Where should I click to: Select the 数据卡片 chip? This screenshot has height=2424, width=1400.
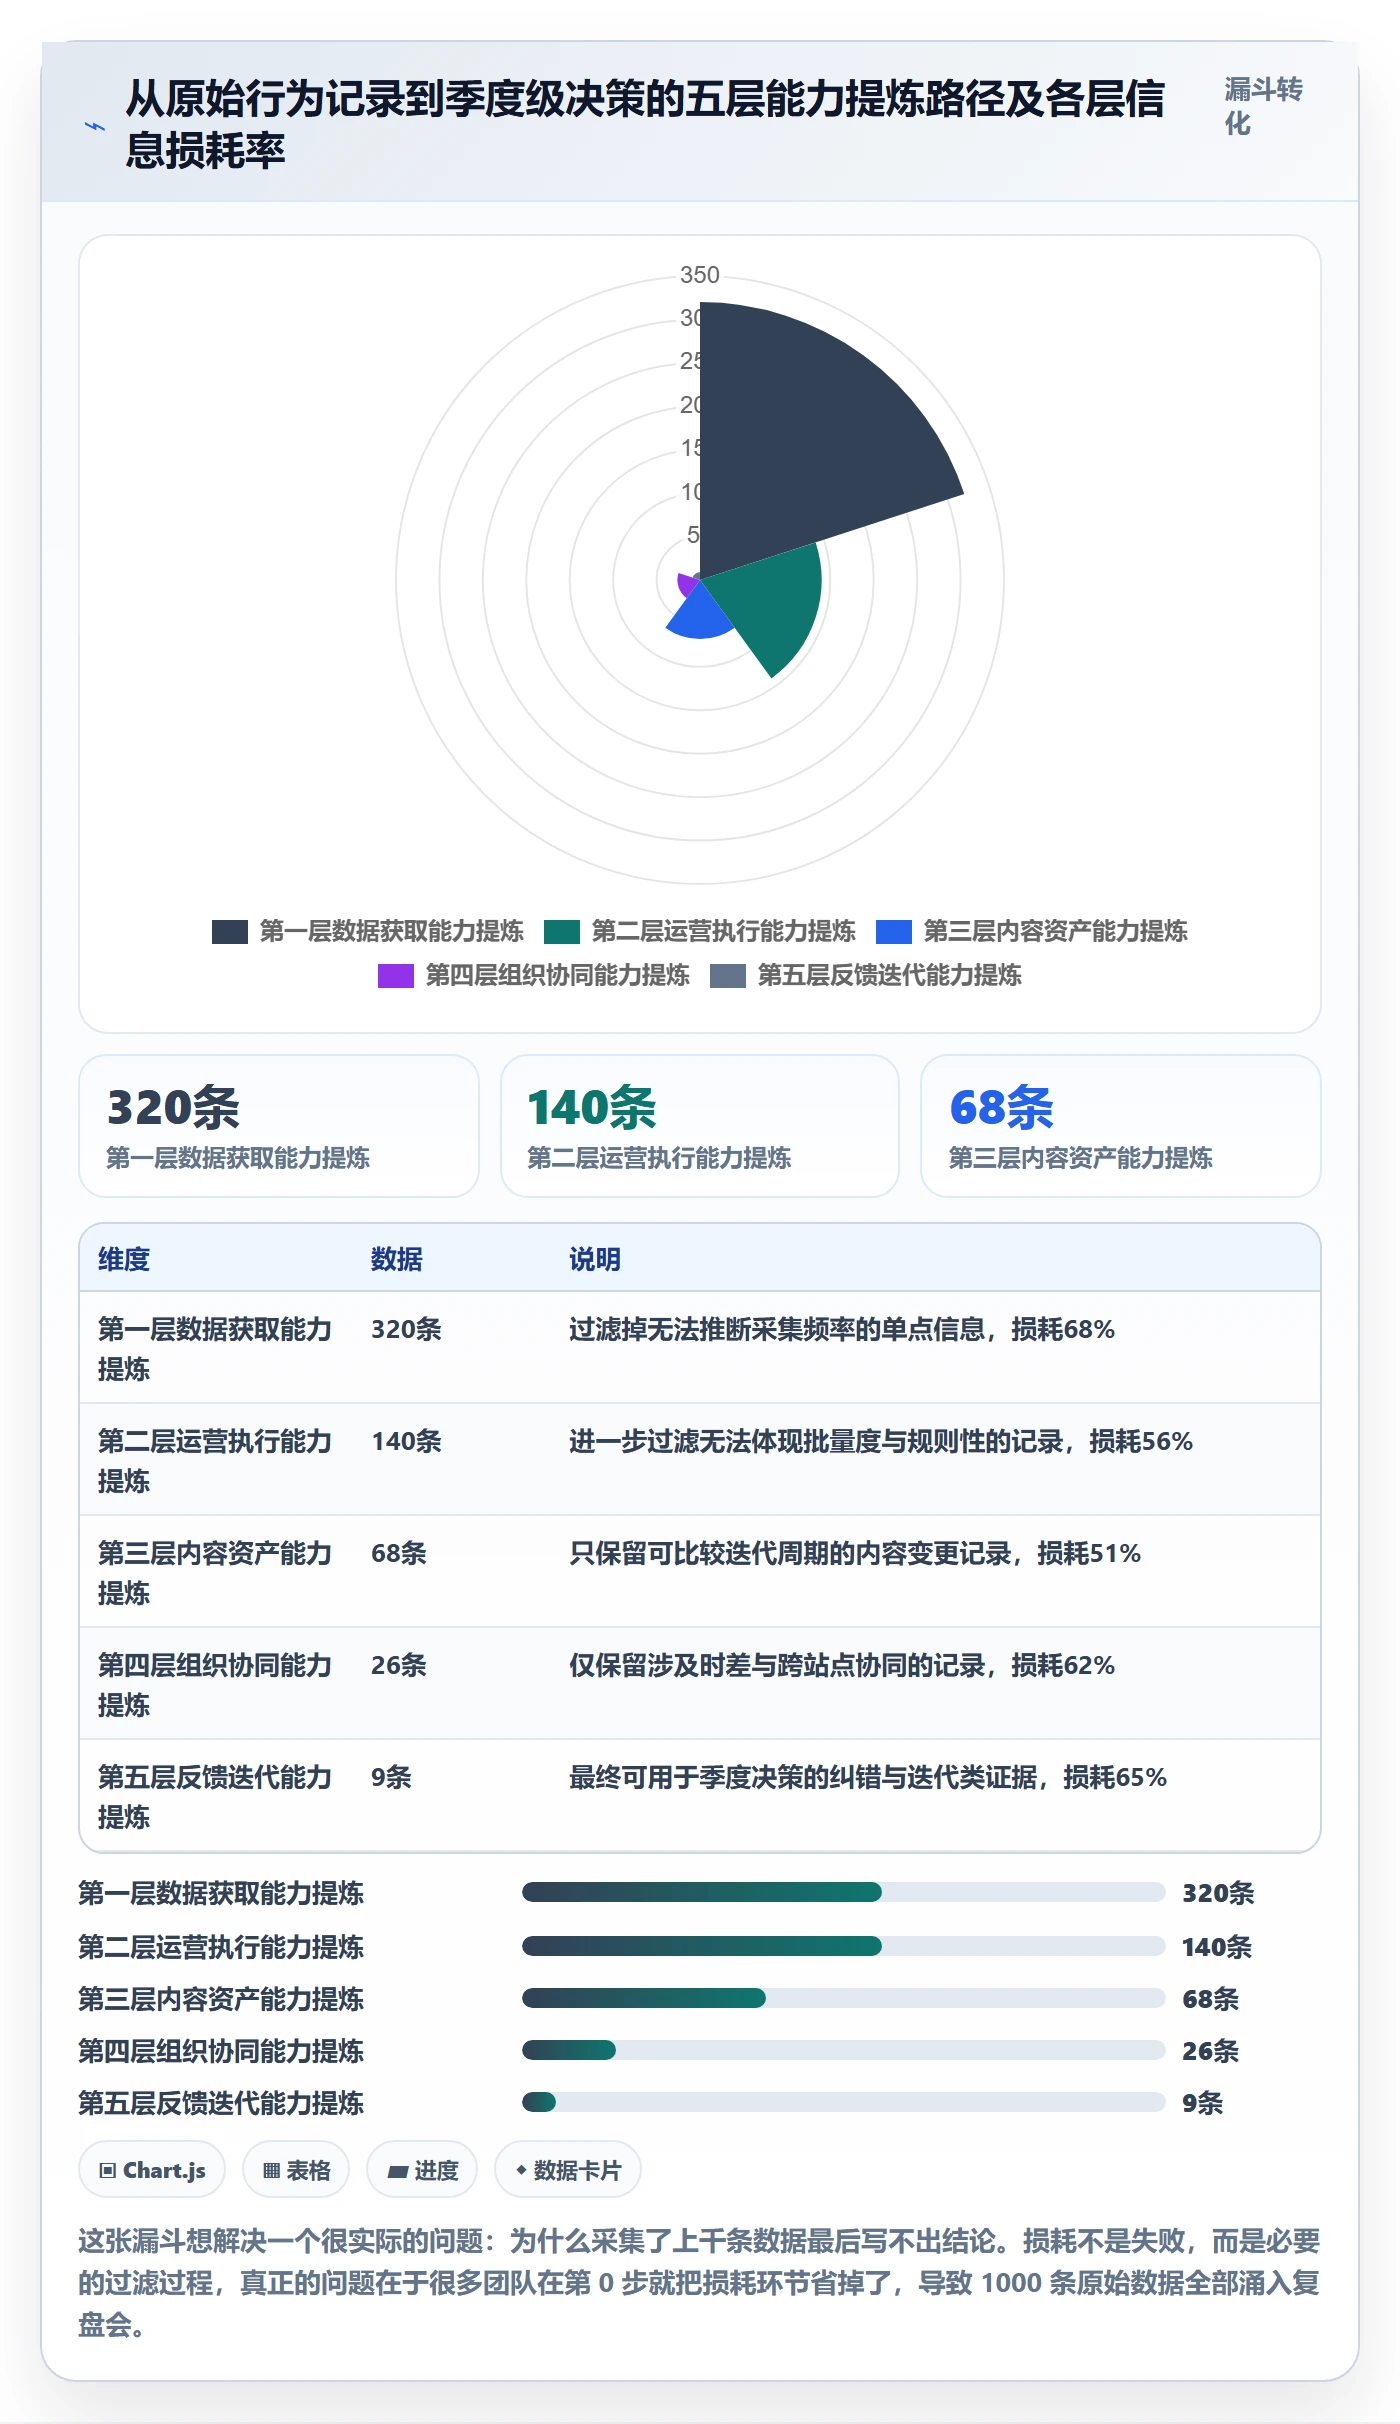point(568,2170)
